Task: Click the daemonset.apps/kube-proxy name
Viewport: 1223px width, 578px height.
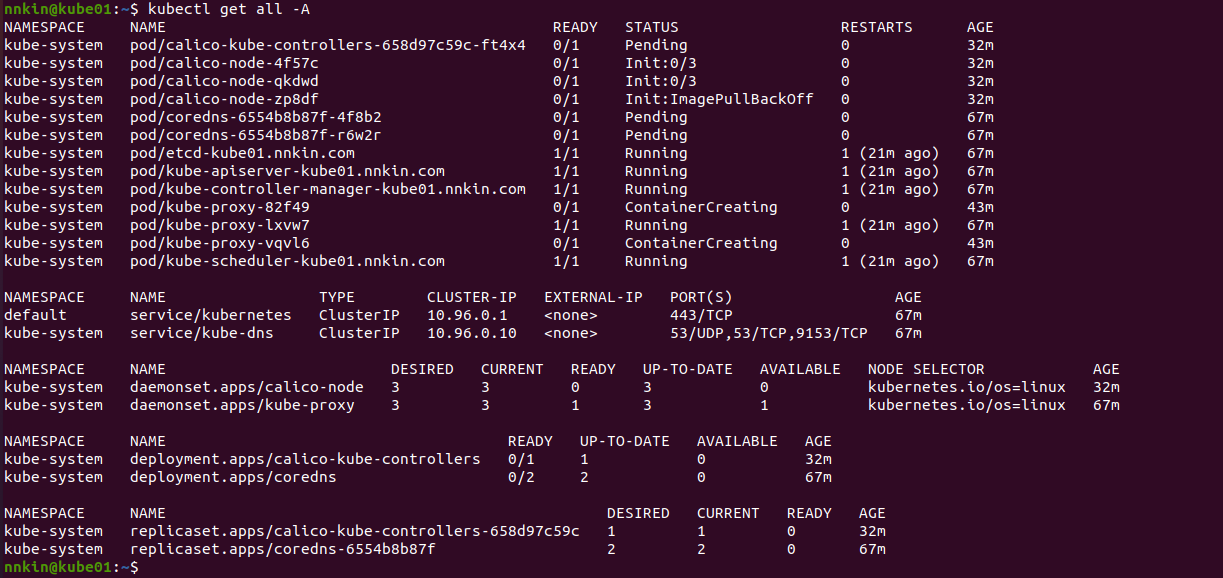Action: point(243,405)
